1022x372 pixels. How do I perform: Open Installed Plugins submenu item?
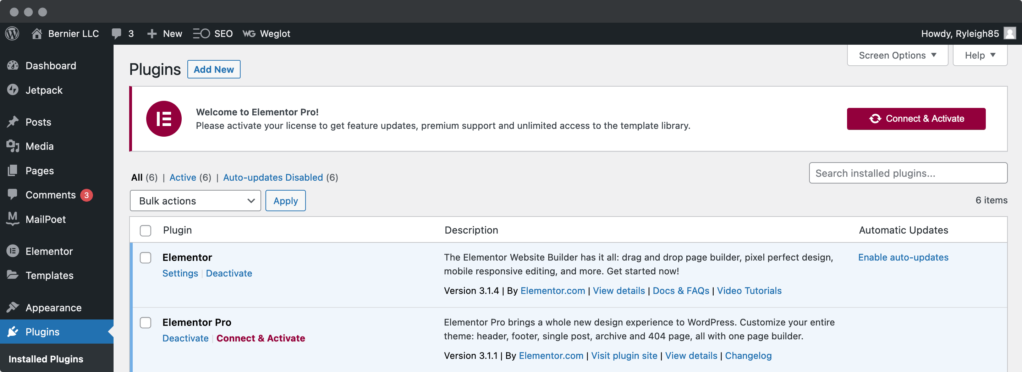tap(46, 359)
